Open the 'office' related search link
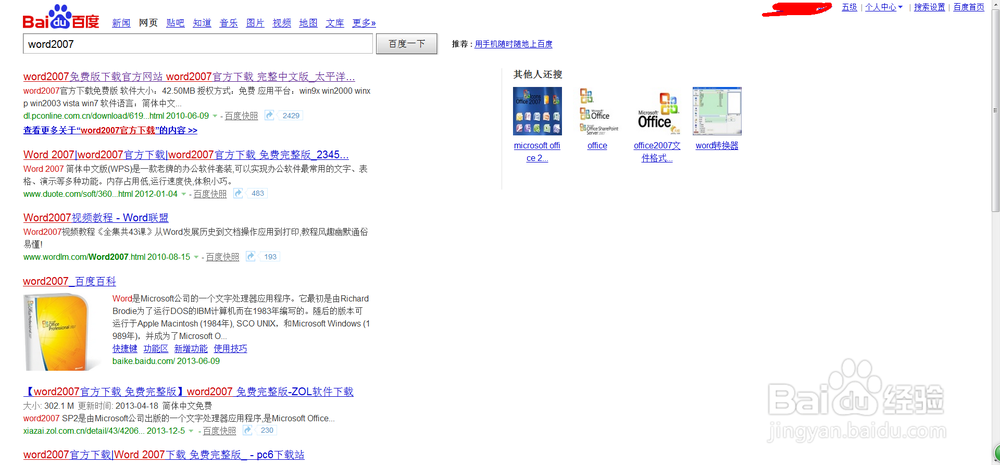The image size is (1000, 465). 597,146
